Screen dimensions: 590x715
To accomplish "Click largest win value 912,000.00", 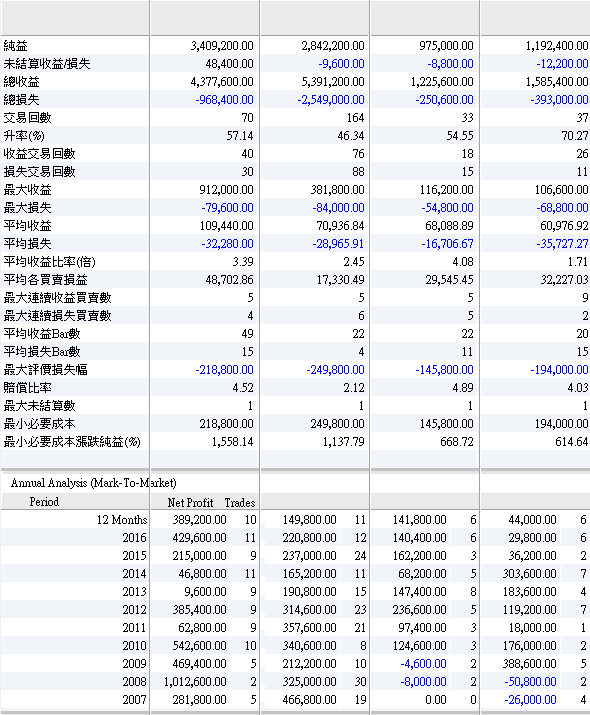I will click(226, 190).
